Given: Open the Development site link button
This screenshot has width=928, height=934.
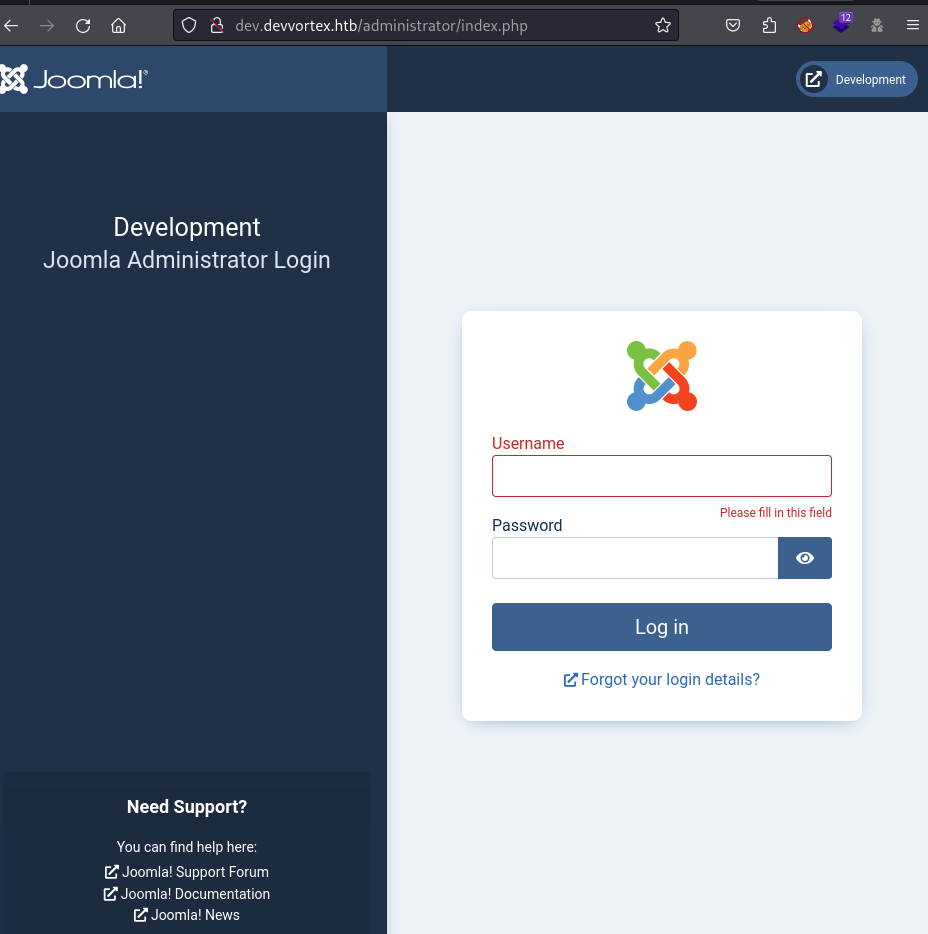Looking at the screenshot, I should click(857, 79).
